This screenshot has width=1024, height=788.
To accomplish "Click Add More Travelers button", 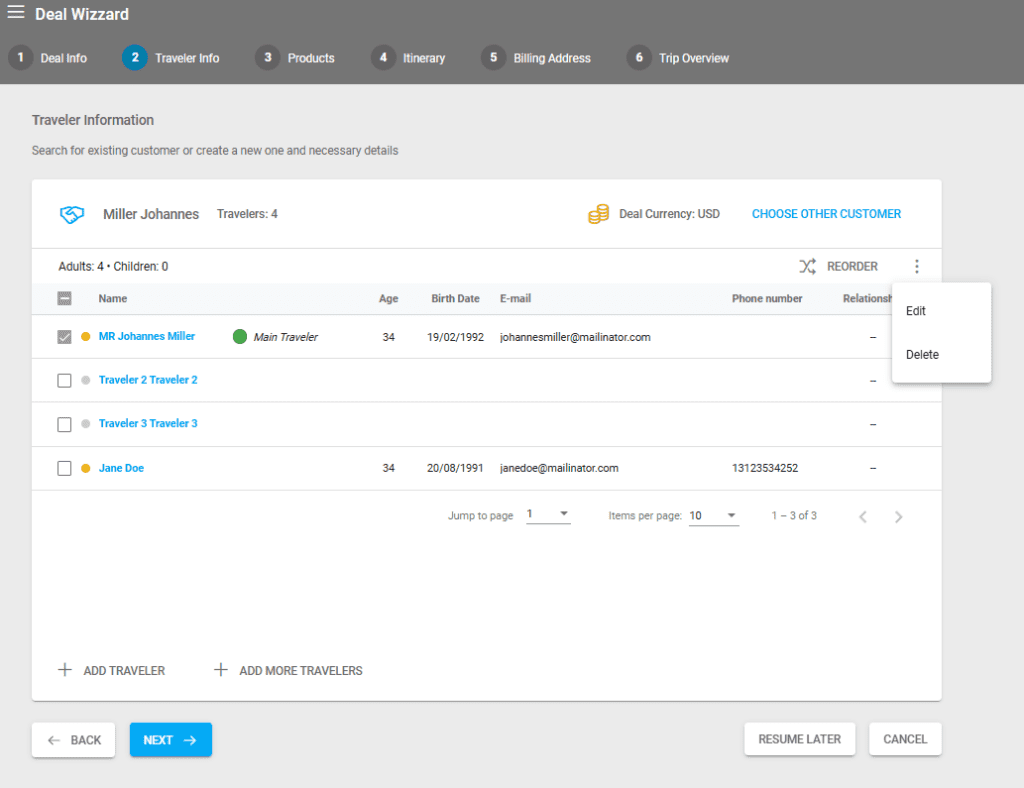I will (x=289, y=671).
